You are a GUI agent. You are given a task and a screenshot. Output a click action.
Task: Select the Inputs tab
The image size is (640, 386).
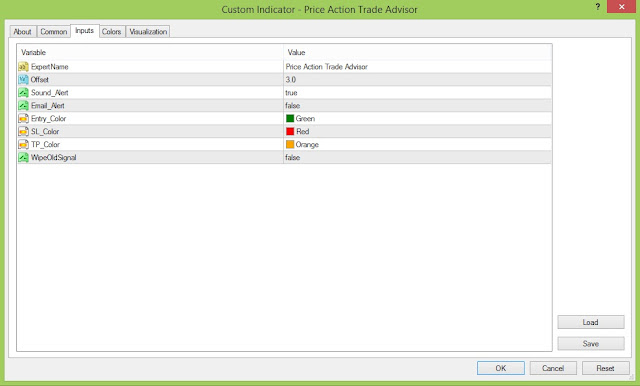pos(84,31)
